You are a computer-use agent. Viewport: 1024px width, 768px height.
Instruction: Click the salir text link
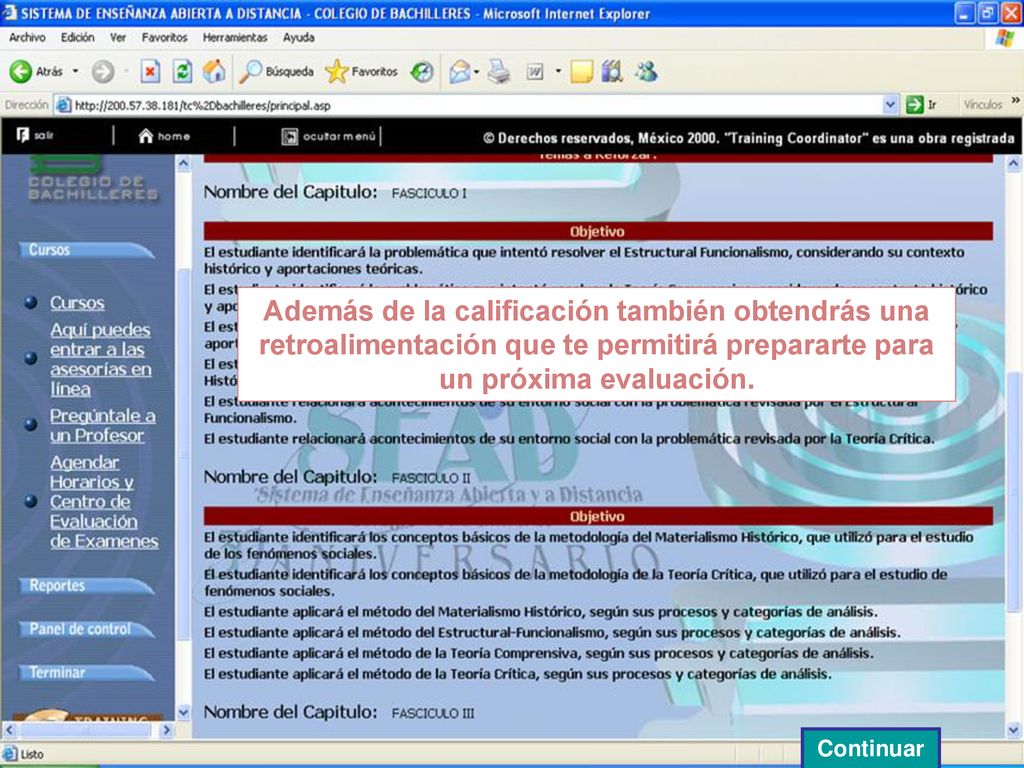[44, 136]
